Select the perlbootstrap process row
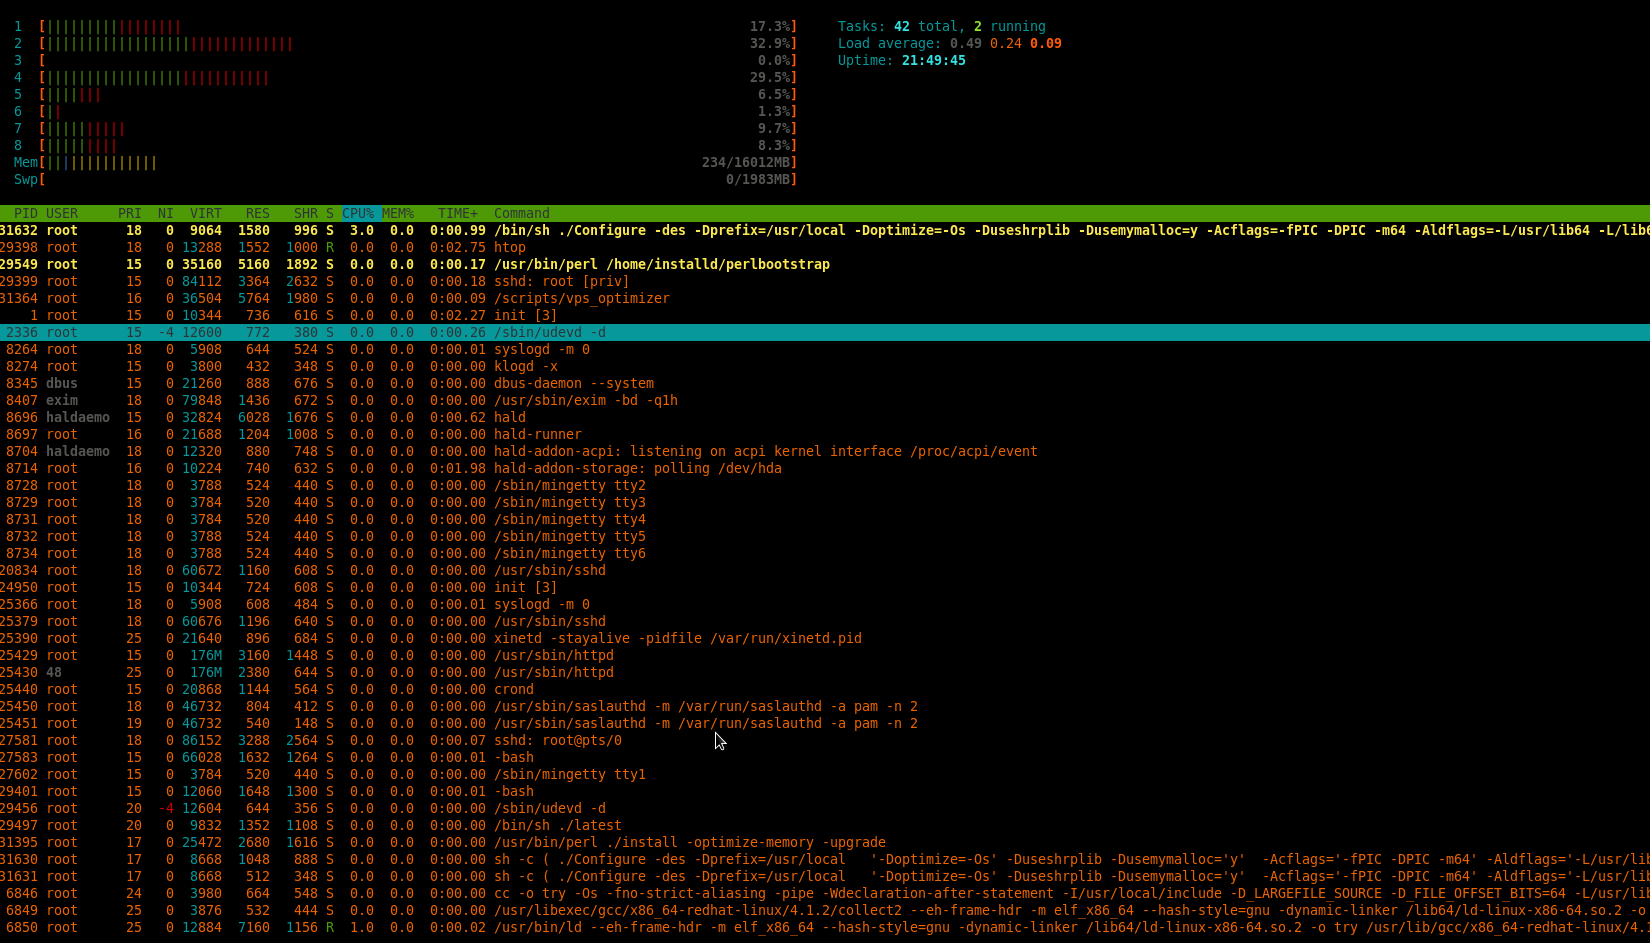 [x=661, y=264]
